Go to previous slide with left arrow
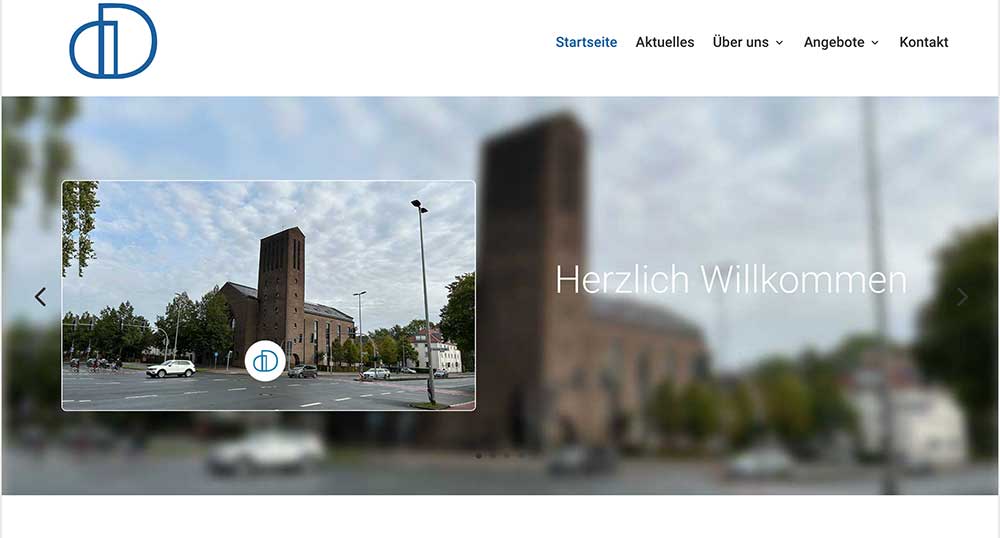Screen dimensions: 1000x538 point(40,296)
